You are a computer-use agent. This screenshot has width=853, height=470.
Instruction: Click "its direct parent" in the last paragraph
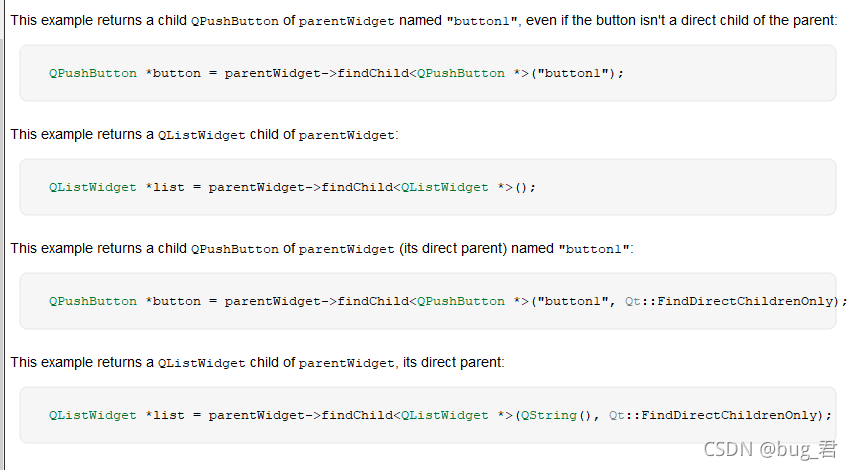(453, 363)
